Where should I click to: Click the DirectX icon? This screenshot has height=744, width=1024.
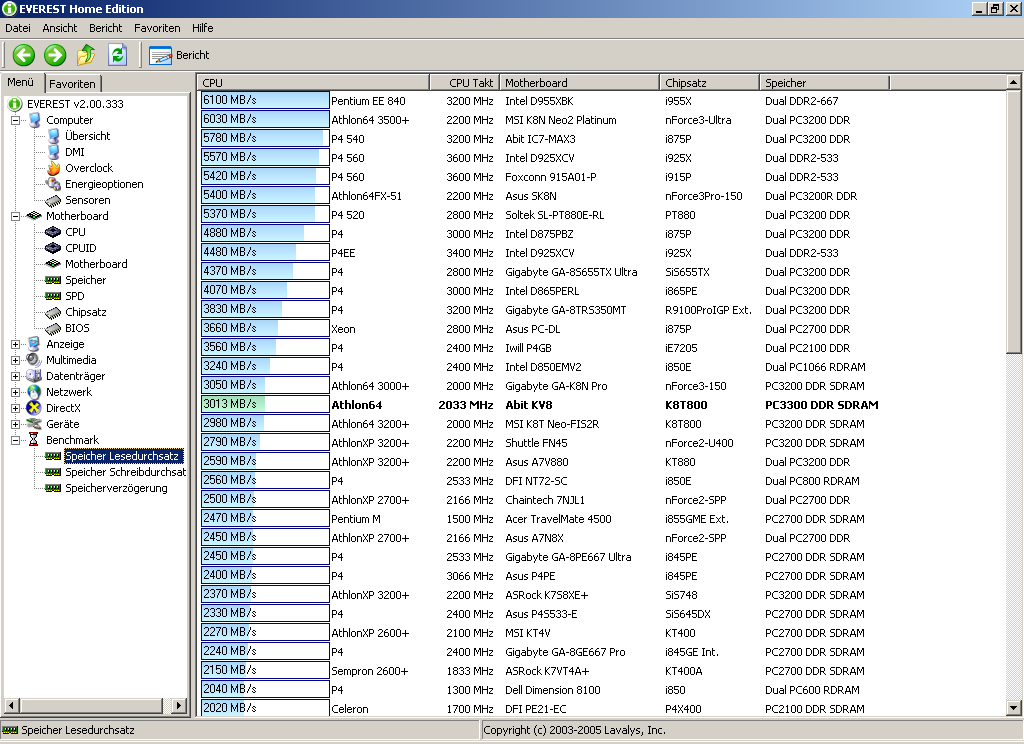point(34,408)
